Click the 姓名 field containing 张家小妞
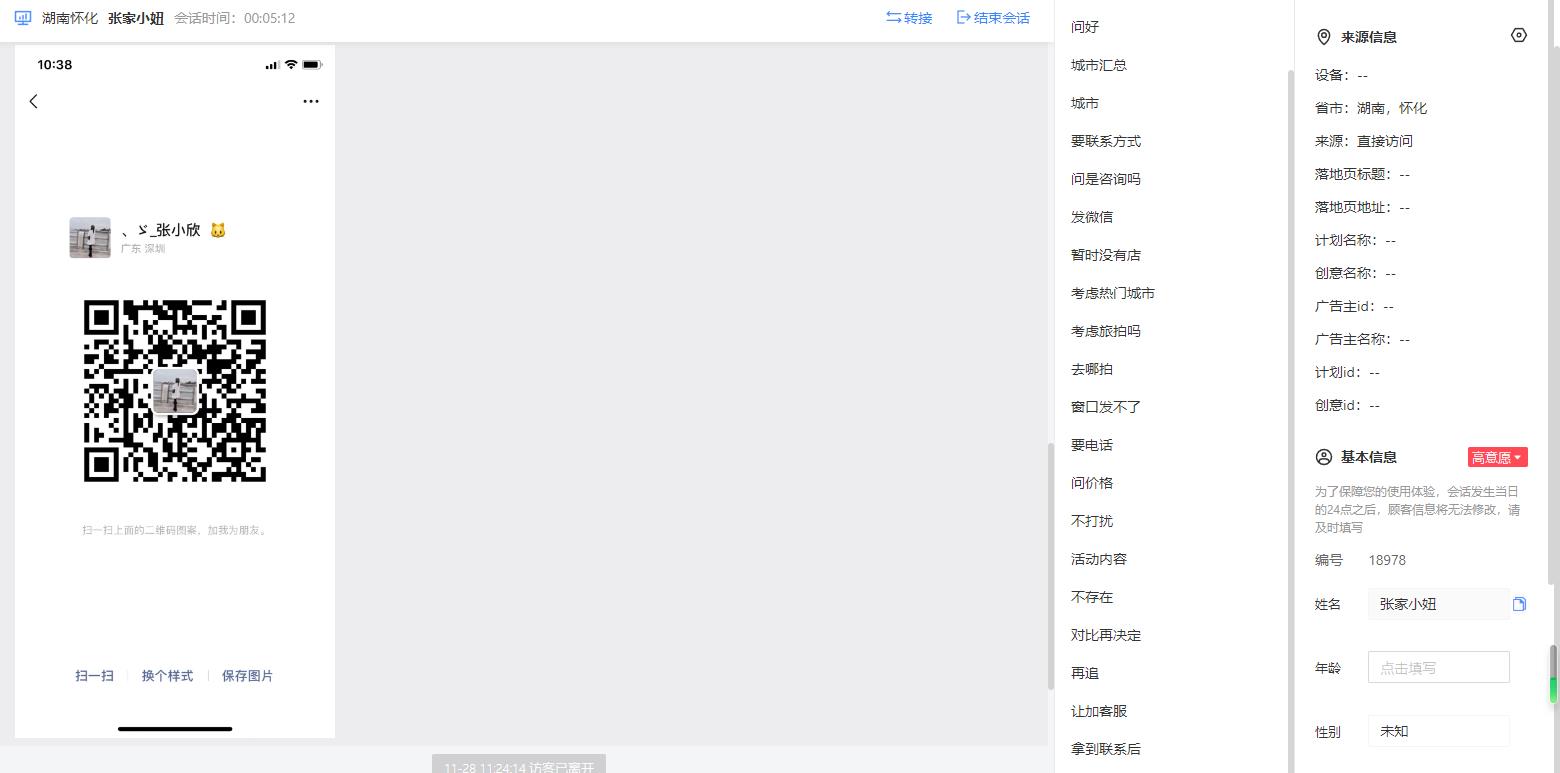Screen dimensions: 1560x773 click(1438, 604)
